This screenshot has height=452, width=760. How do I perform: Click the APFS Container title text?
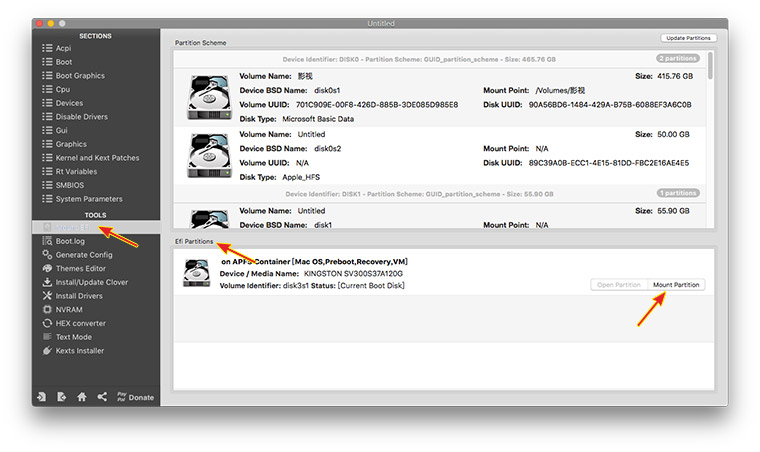pyautogui.click(x=315, y=261)
